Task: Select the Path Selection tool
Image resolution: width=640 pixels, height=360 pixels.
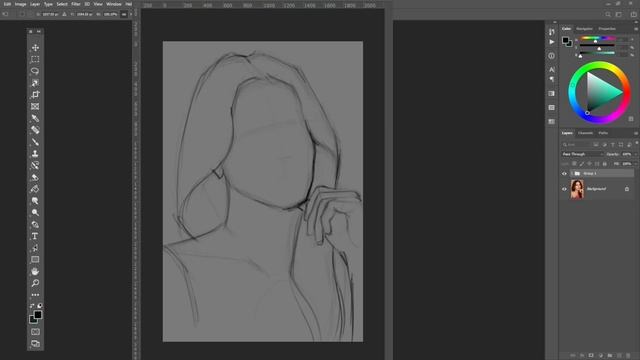Action: click(x=35, y=248)
